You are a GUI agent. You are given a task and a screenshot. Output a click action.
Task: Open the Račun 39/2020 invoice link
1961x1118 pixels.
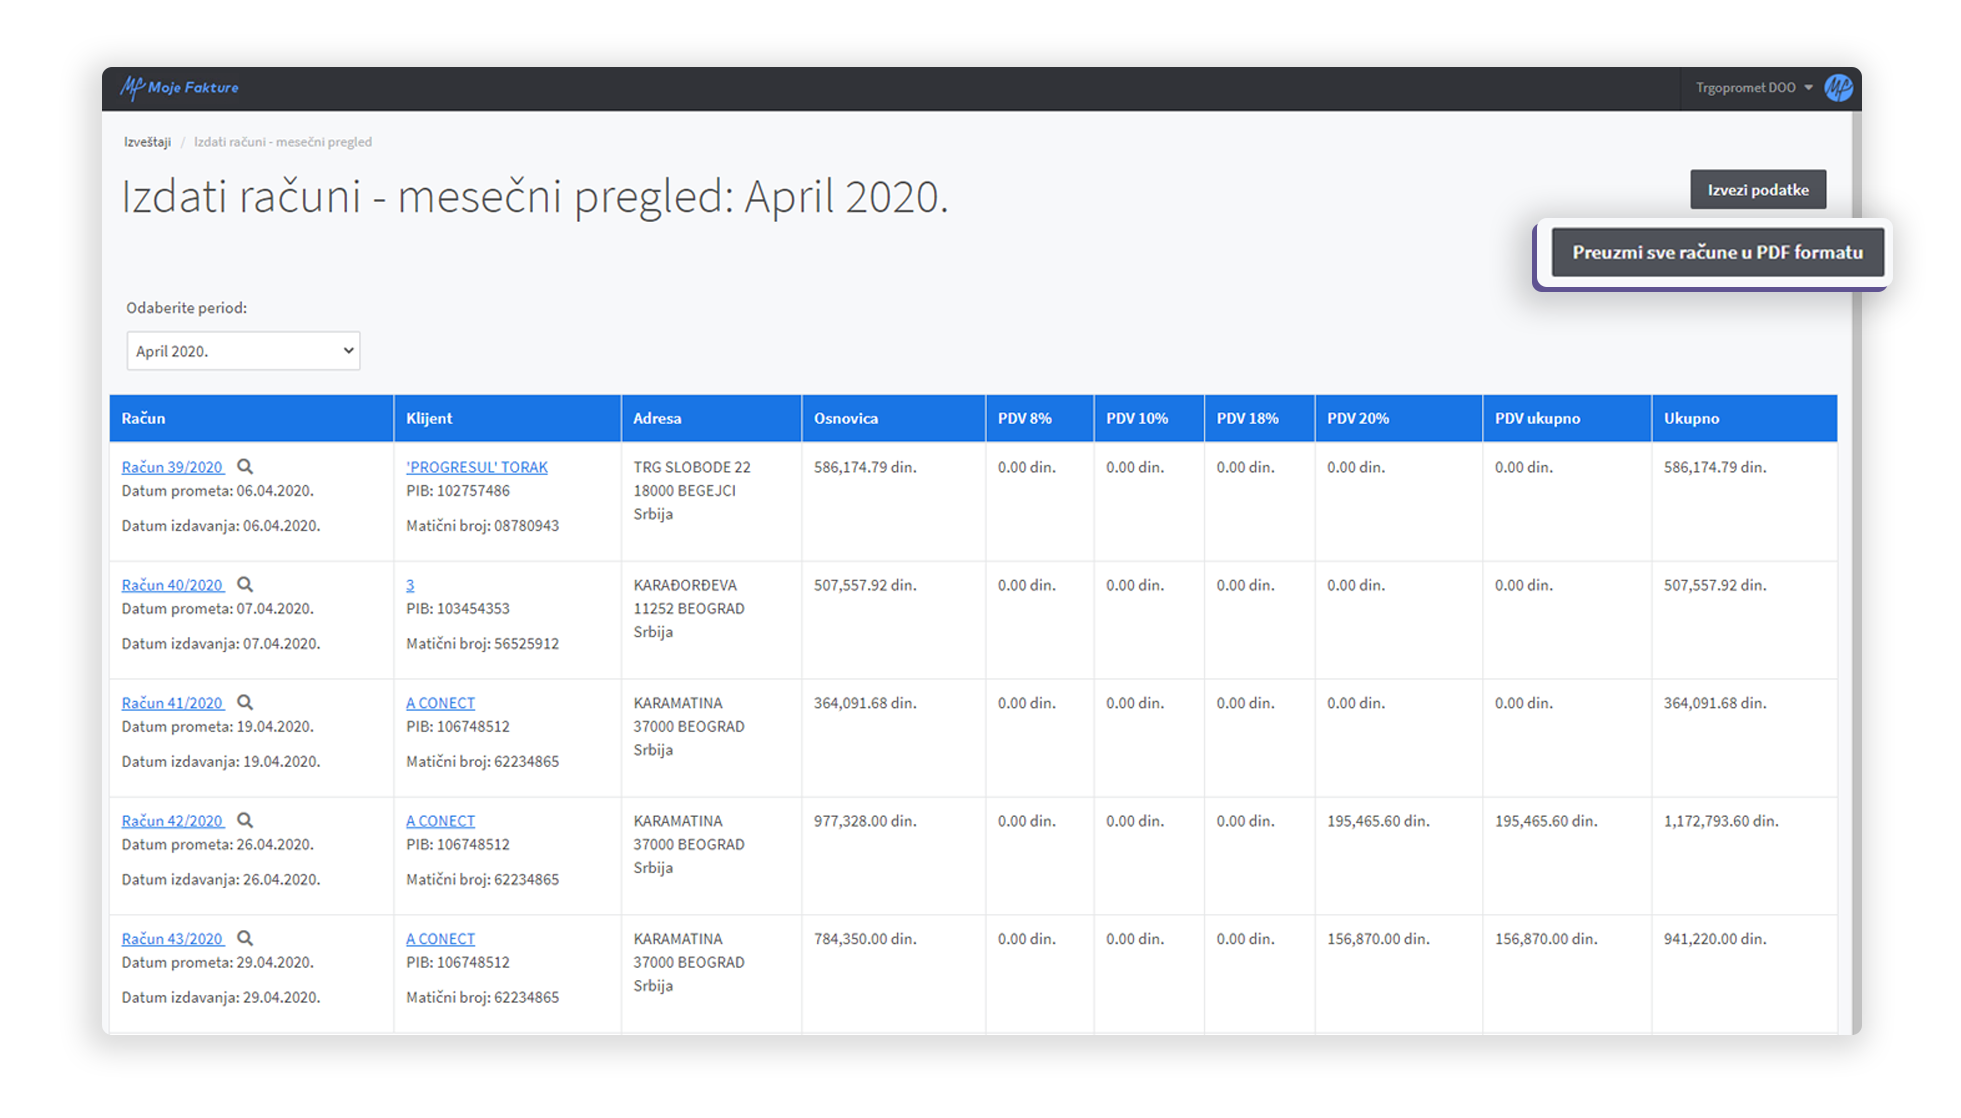(172, 468)
